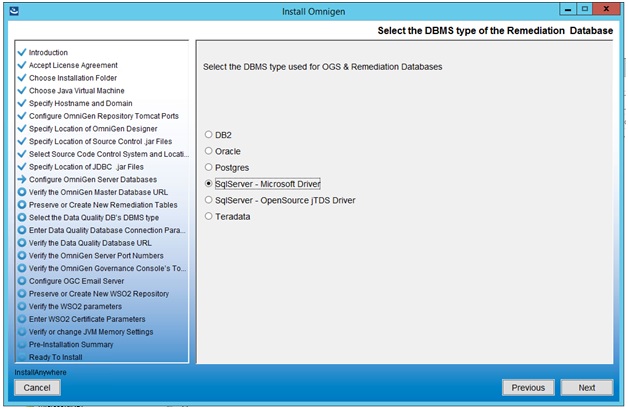This screenshot has width=628, height=409.
Task: Click circle icon beside Select the Data Quality DB's DBMS type
Action: (22, 218)
